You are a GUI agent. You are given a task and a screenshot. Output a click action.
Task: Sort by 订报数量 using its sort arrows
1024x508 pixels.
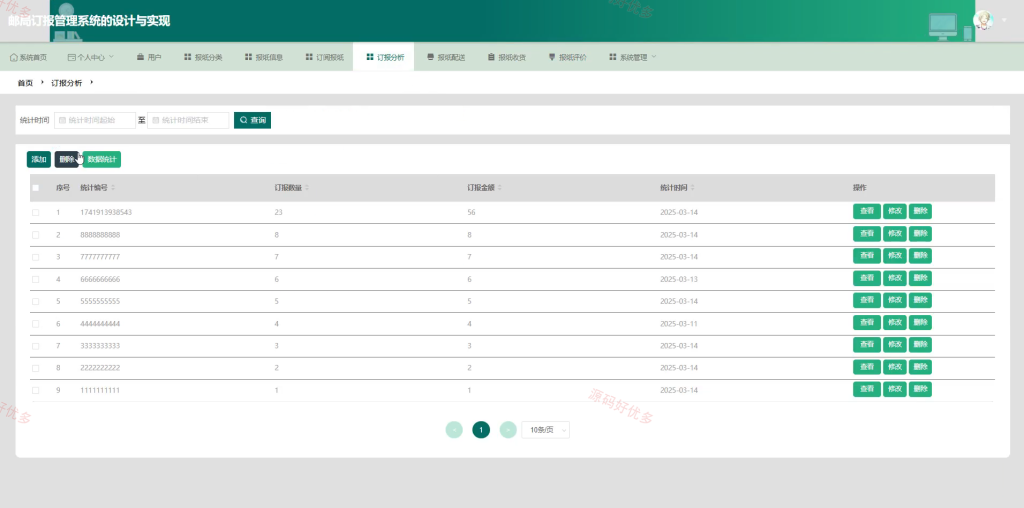point(307,188)
